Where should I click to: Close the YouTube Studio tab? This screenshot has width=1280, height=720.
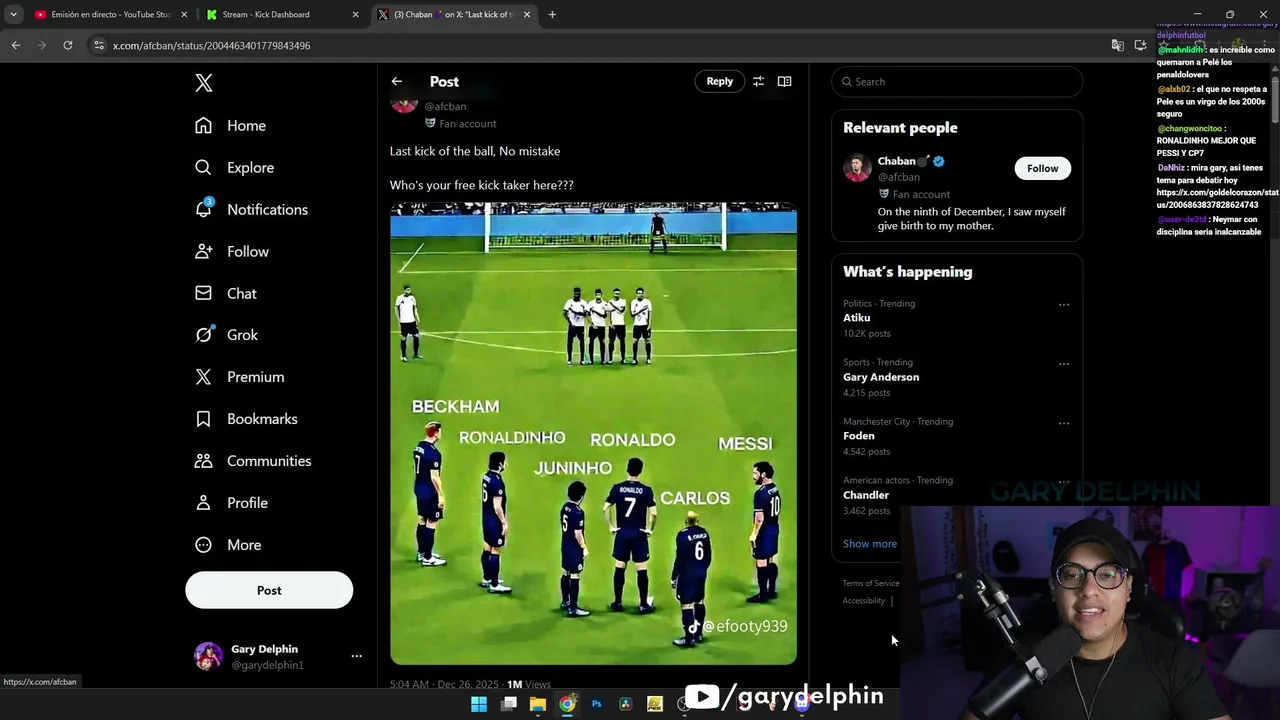click(184, 15)
